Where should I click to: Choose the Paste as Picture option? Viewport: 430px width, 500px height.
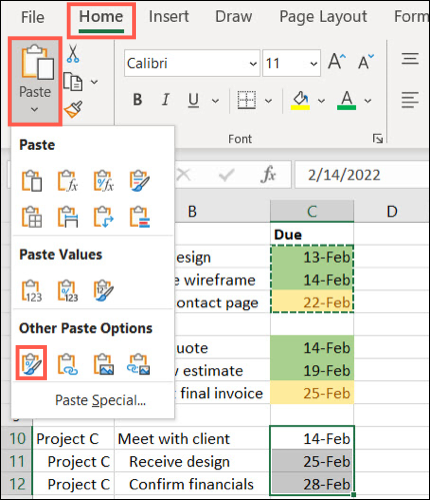[x=104, y=364]
